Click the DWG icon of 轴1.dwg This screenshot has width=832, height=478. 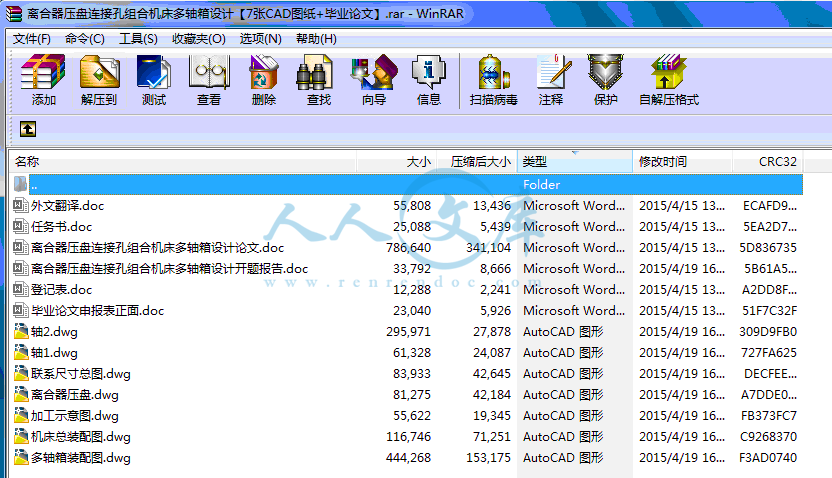pos(21,352)
